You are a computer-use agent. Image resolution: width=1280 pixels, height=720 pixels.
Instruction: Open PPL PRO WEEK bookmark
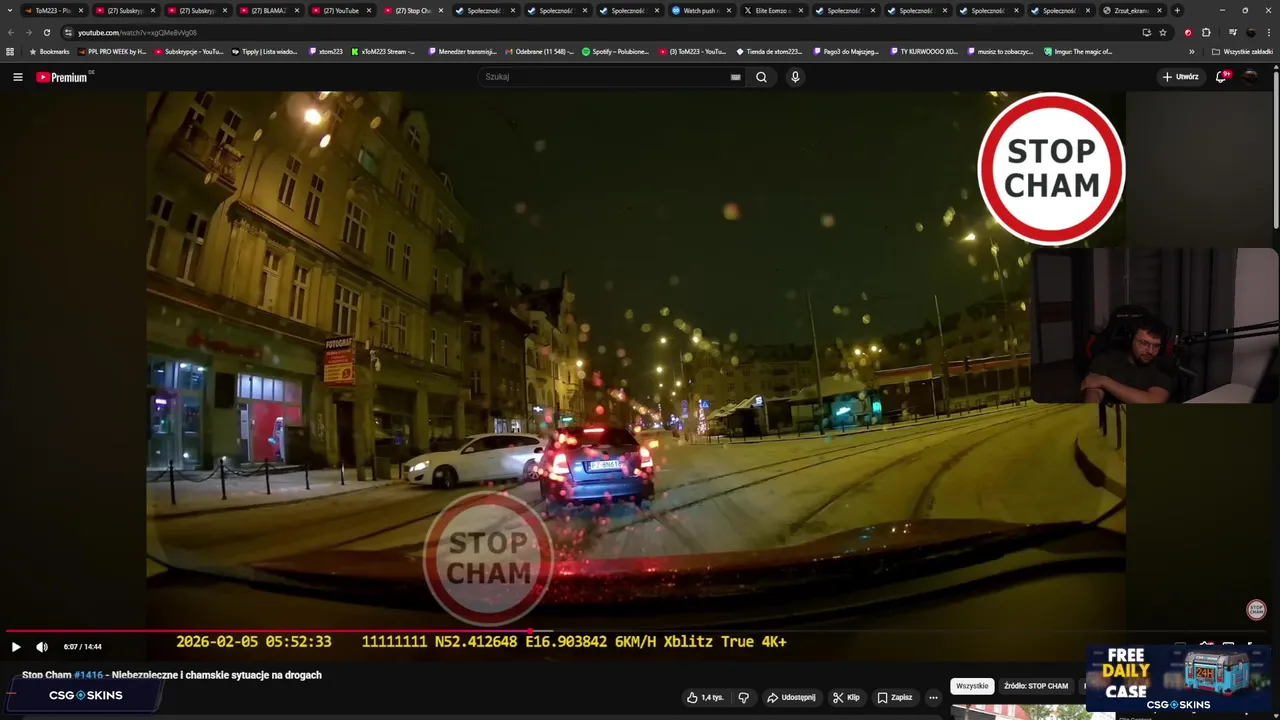(x=111, y=51)
